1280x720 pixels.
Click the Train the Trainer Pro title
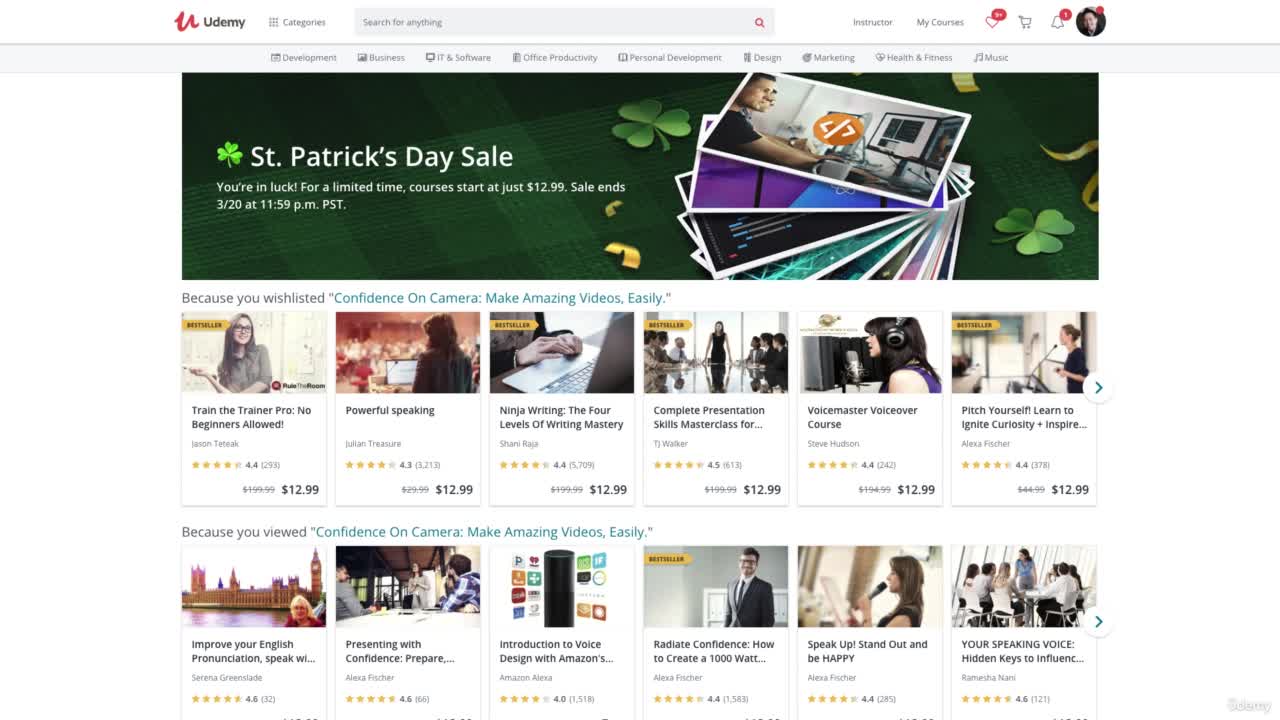(x=251, y=417)
